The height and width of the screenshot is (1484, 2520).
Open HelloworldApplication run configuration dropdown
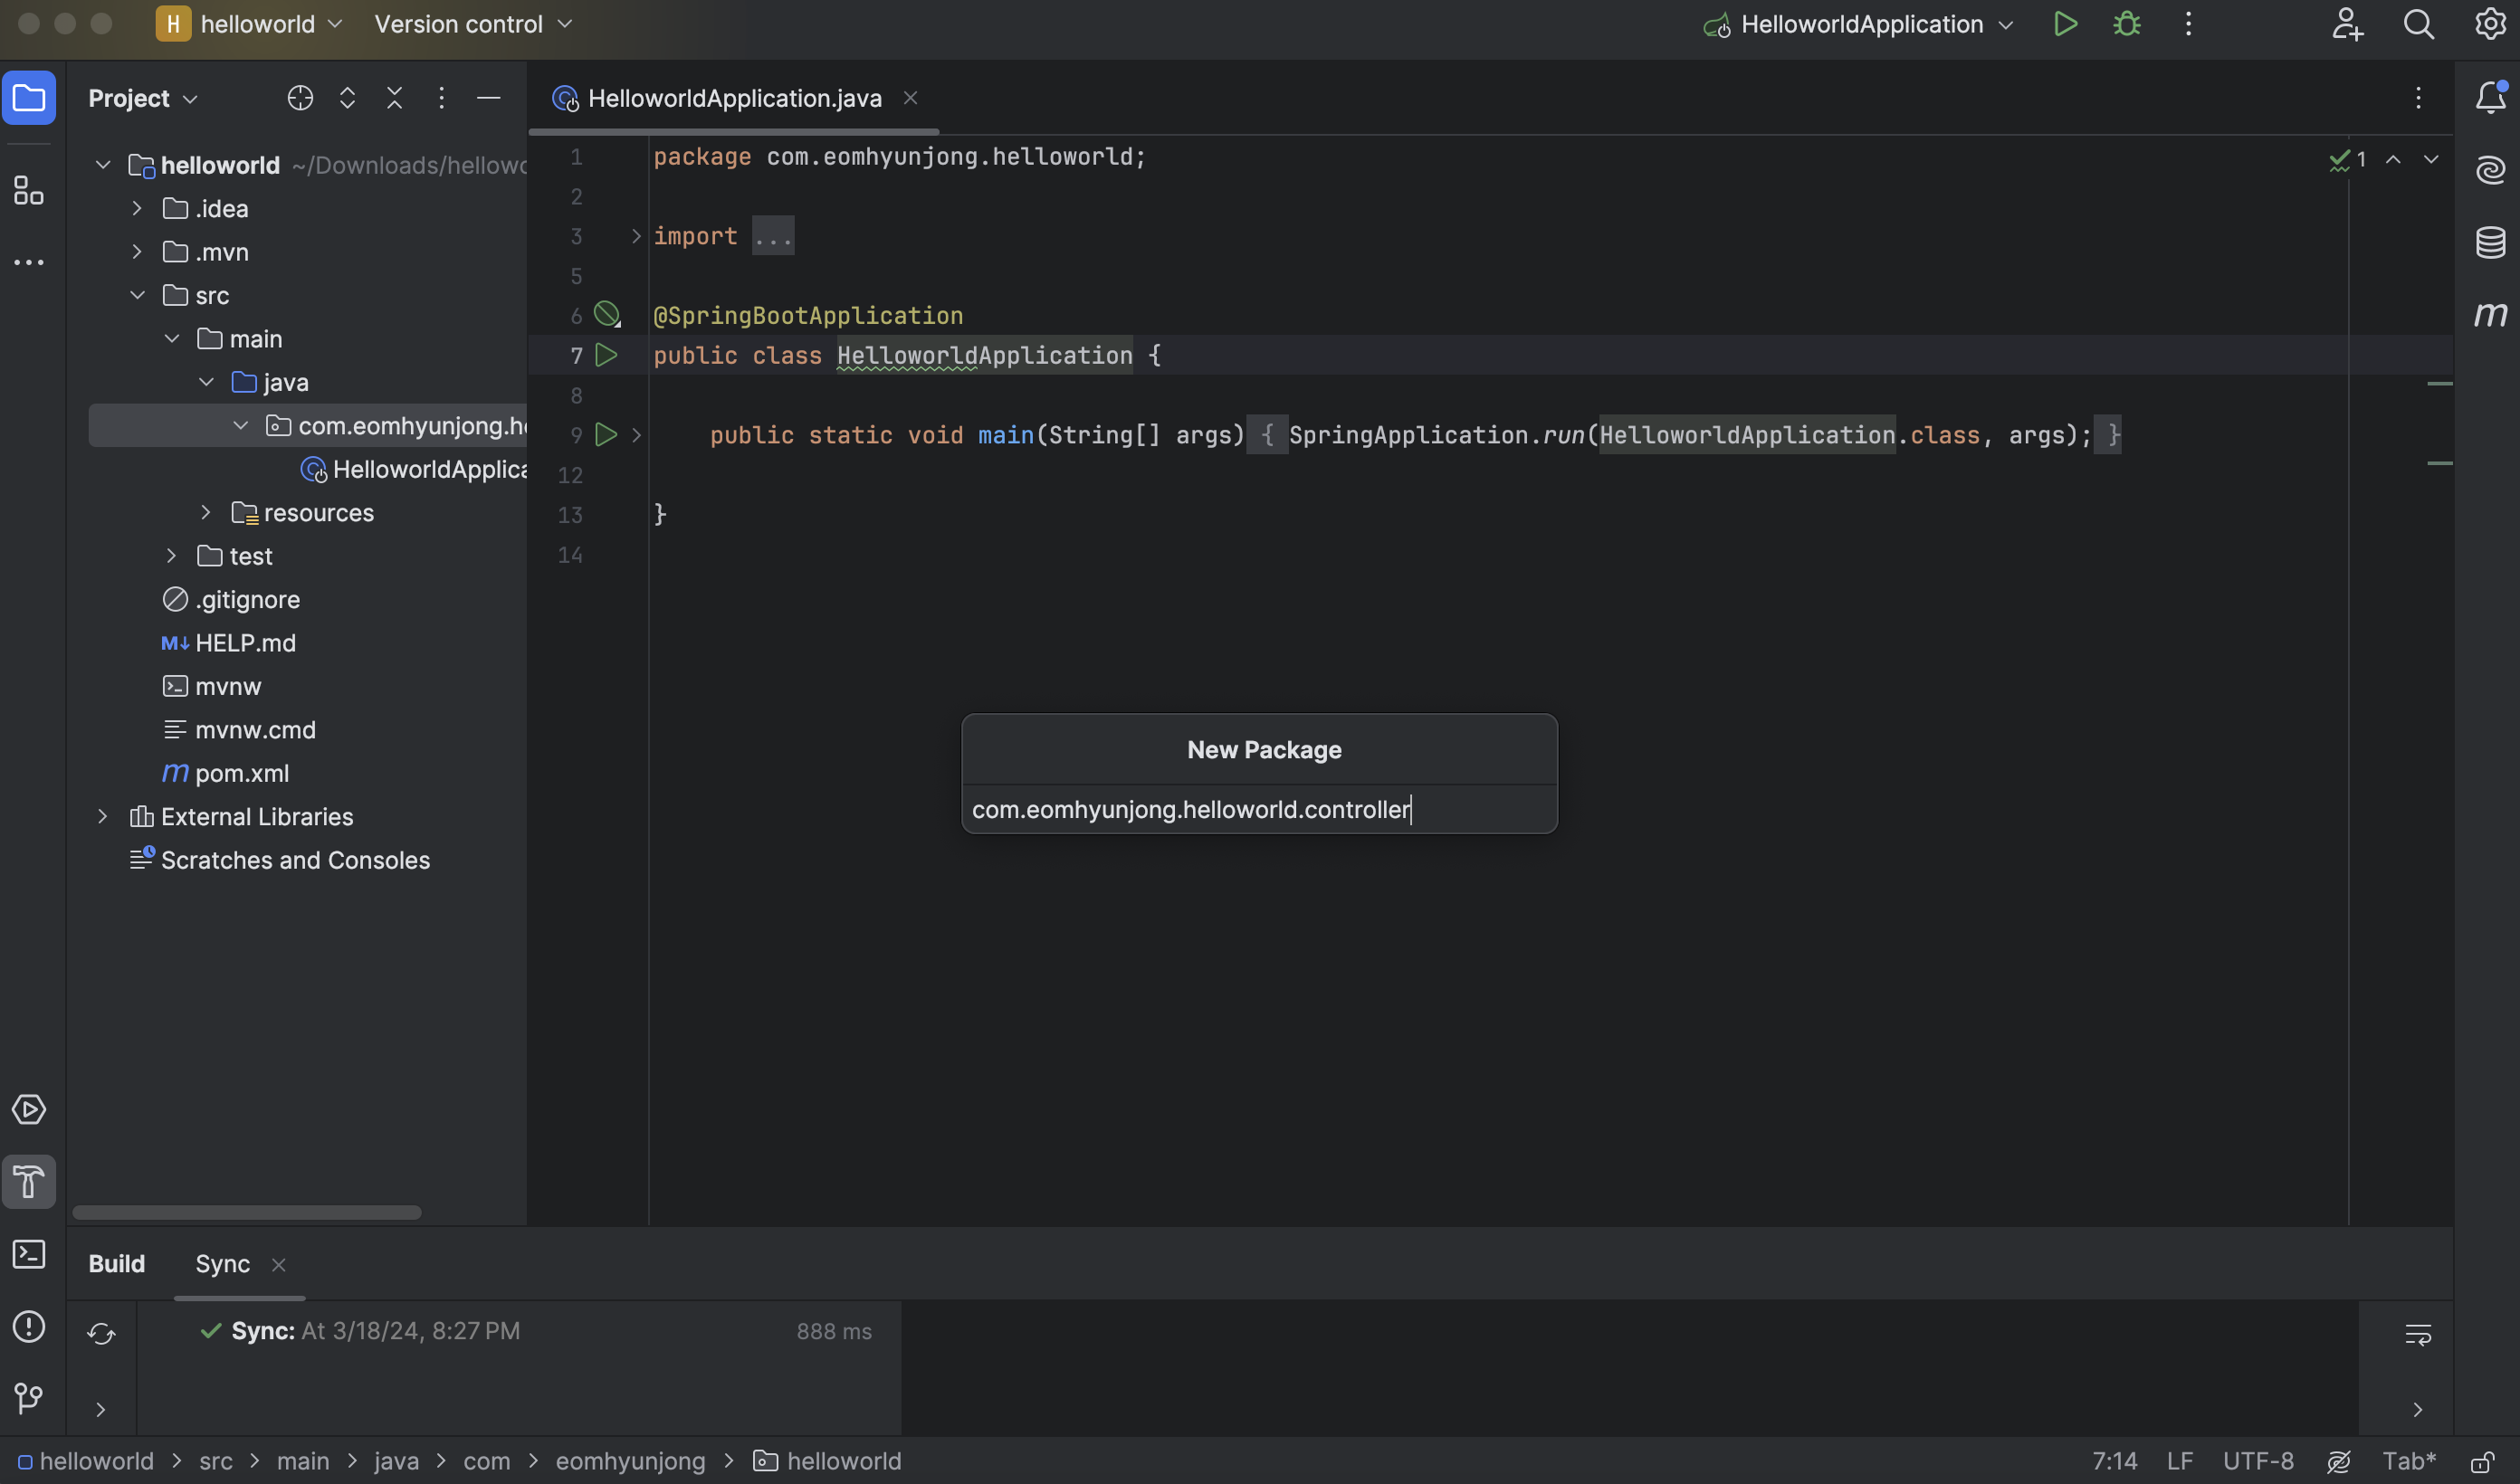click(1859, 24)
